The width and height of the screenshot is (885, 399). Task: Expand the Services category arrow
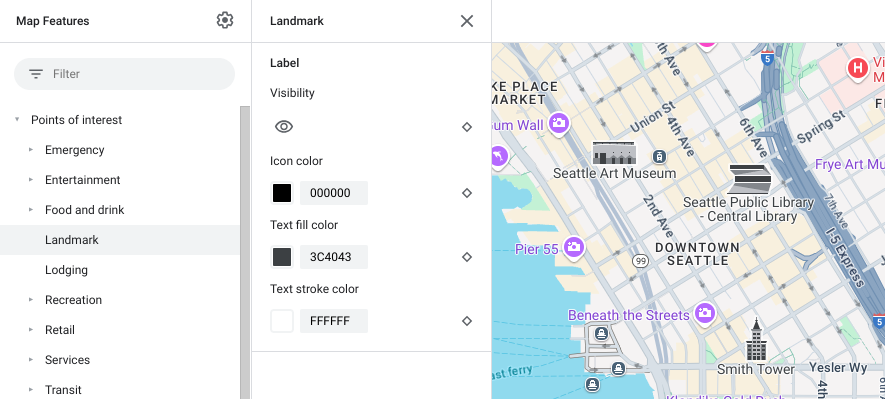coord(31,359)
